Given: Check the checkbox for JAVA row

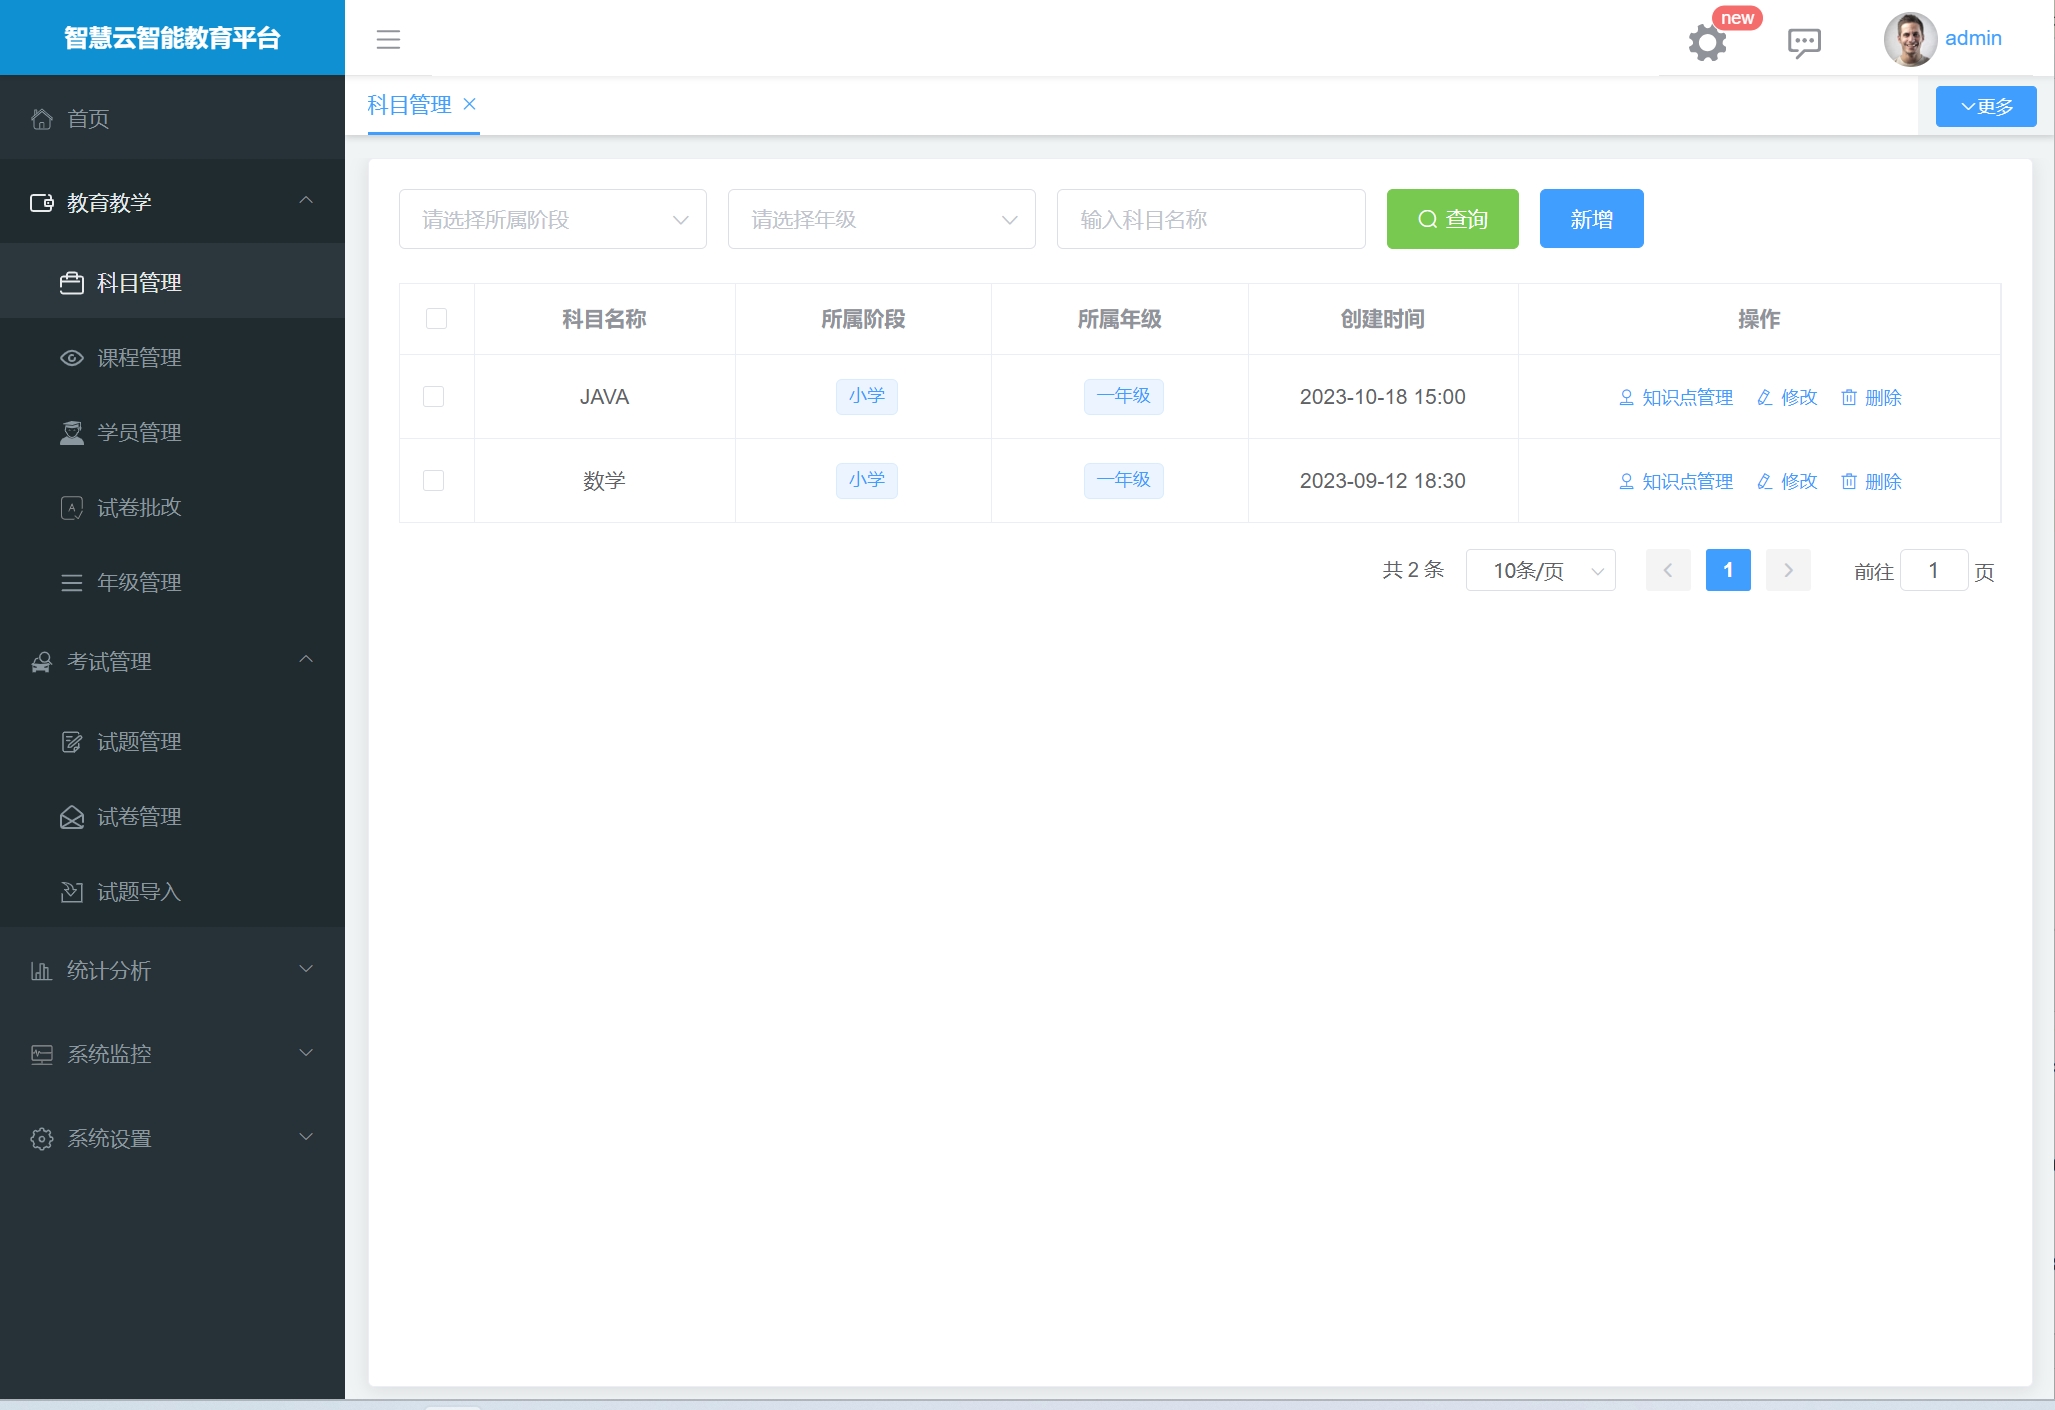Looking at the screenshot, I should tap(434, 397).
